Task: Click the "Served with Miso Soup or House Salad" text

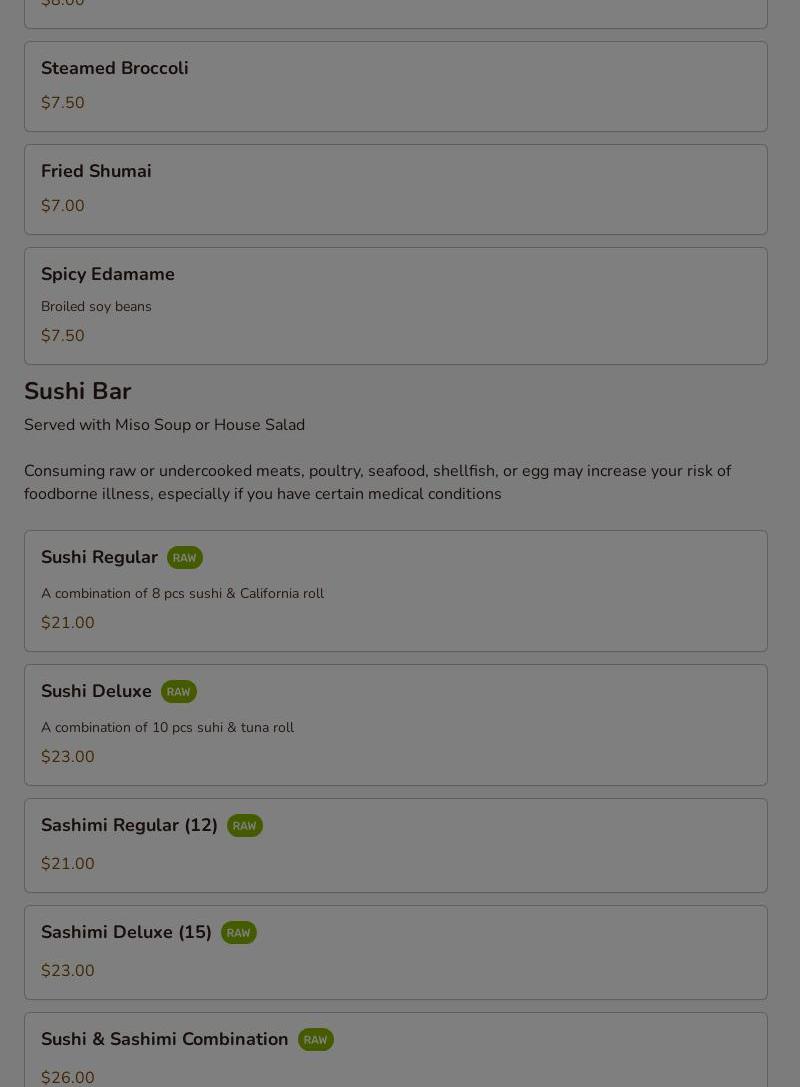Action: [x=164, y=425]
